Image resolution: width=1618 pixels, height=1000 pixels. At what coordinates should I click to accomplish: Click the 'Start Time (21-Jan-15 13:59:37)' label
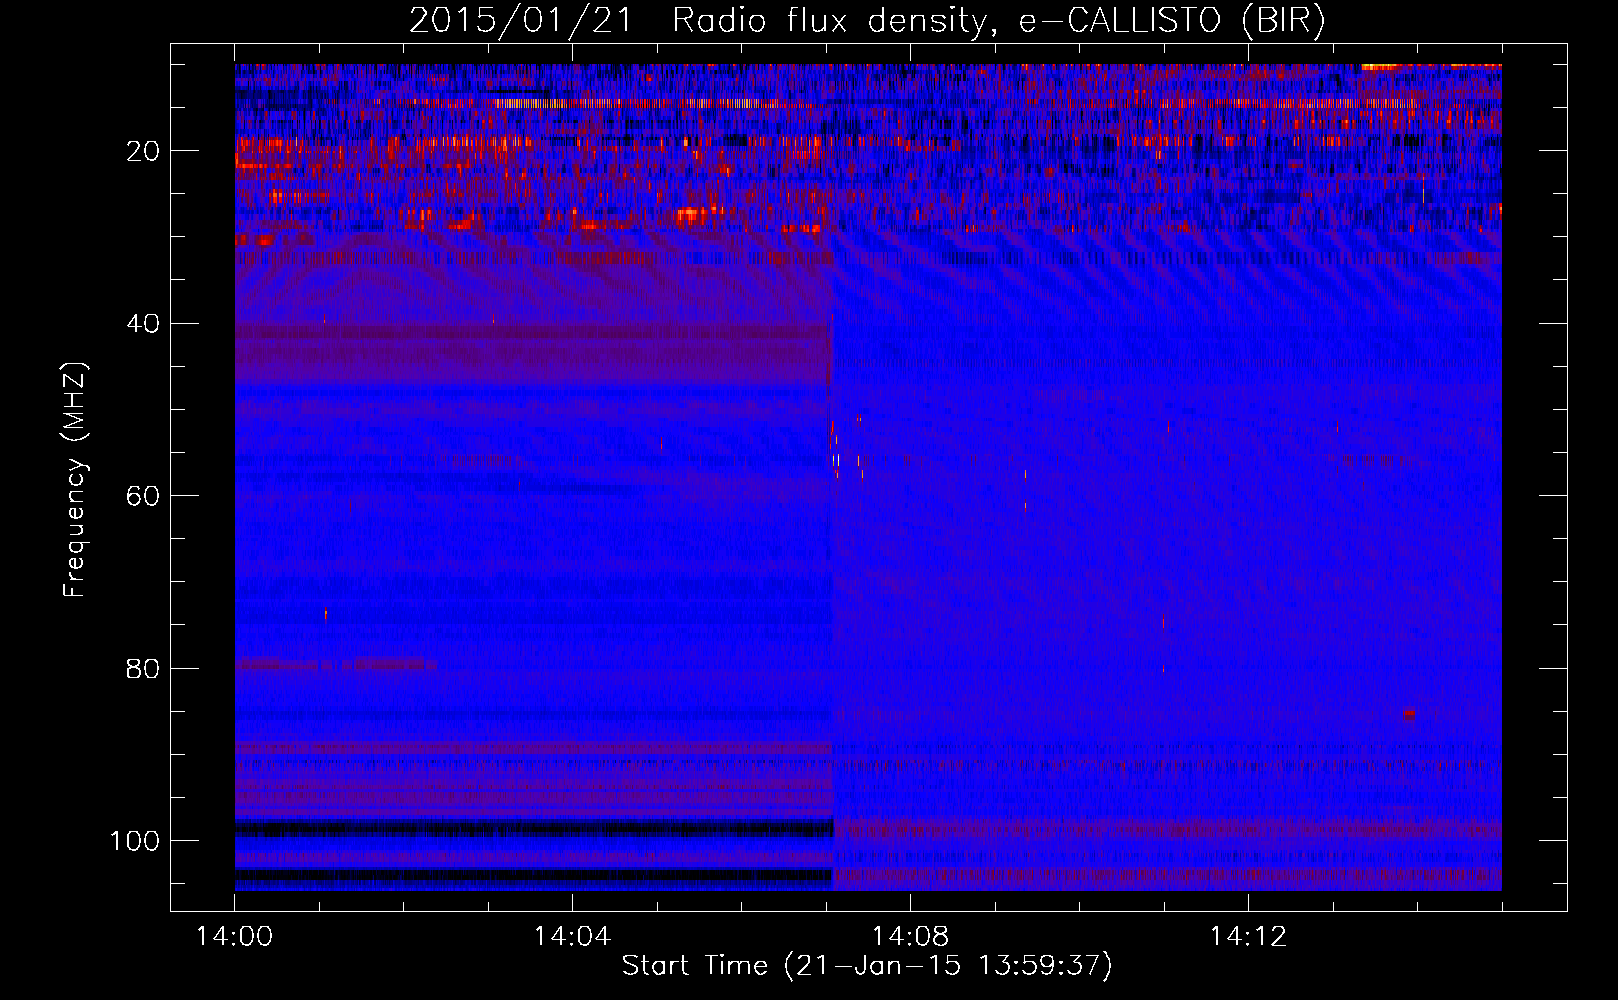pyautogui.click(x=867, y=966)
